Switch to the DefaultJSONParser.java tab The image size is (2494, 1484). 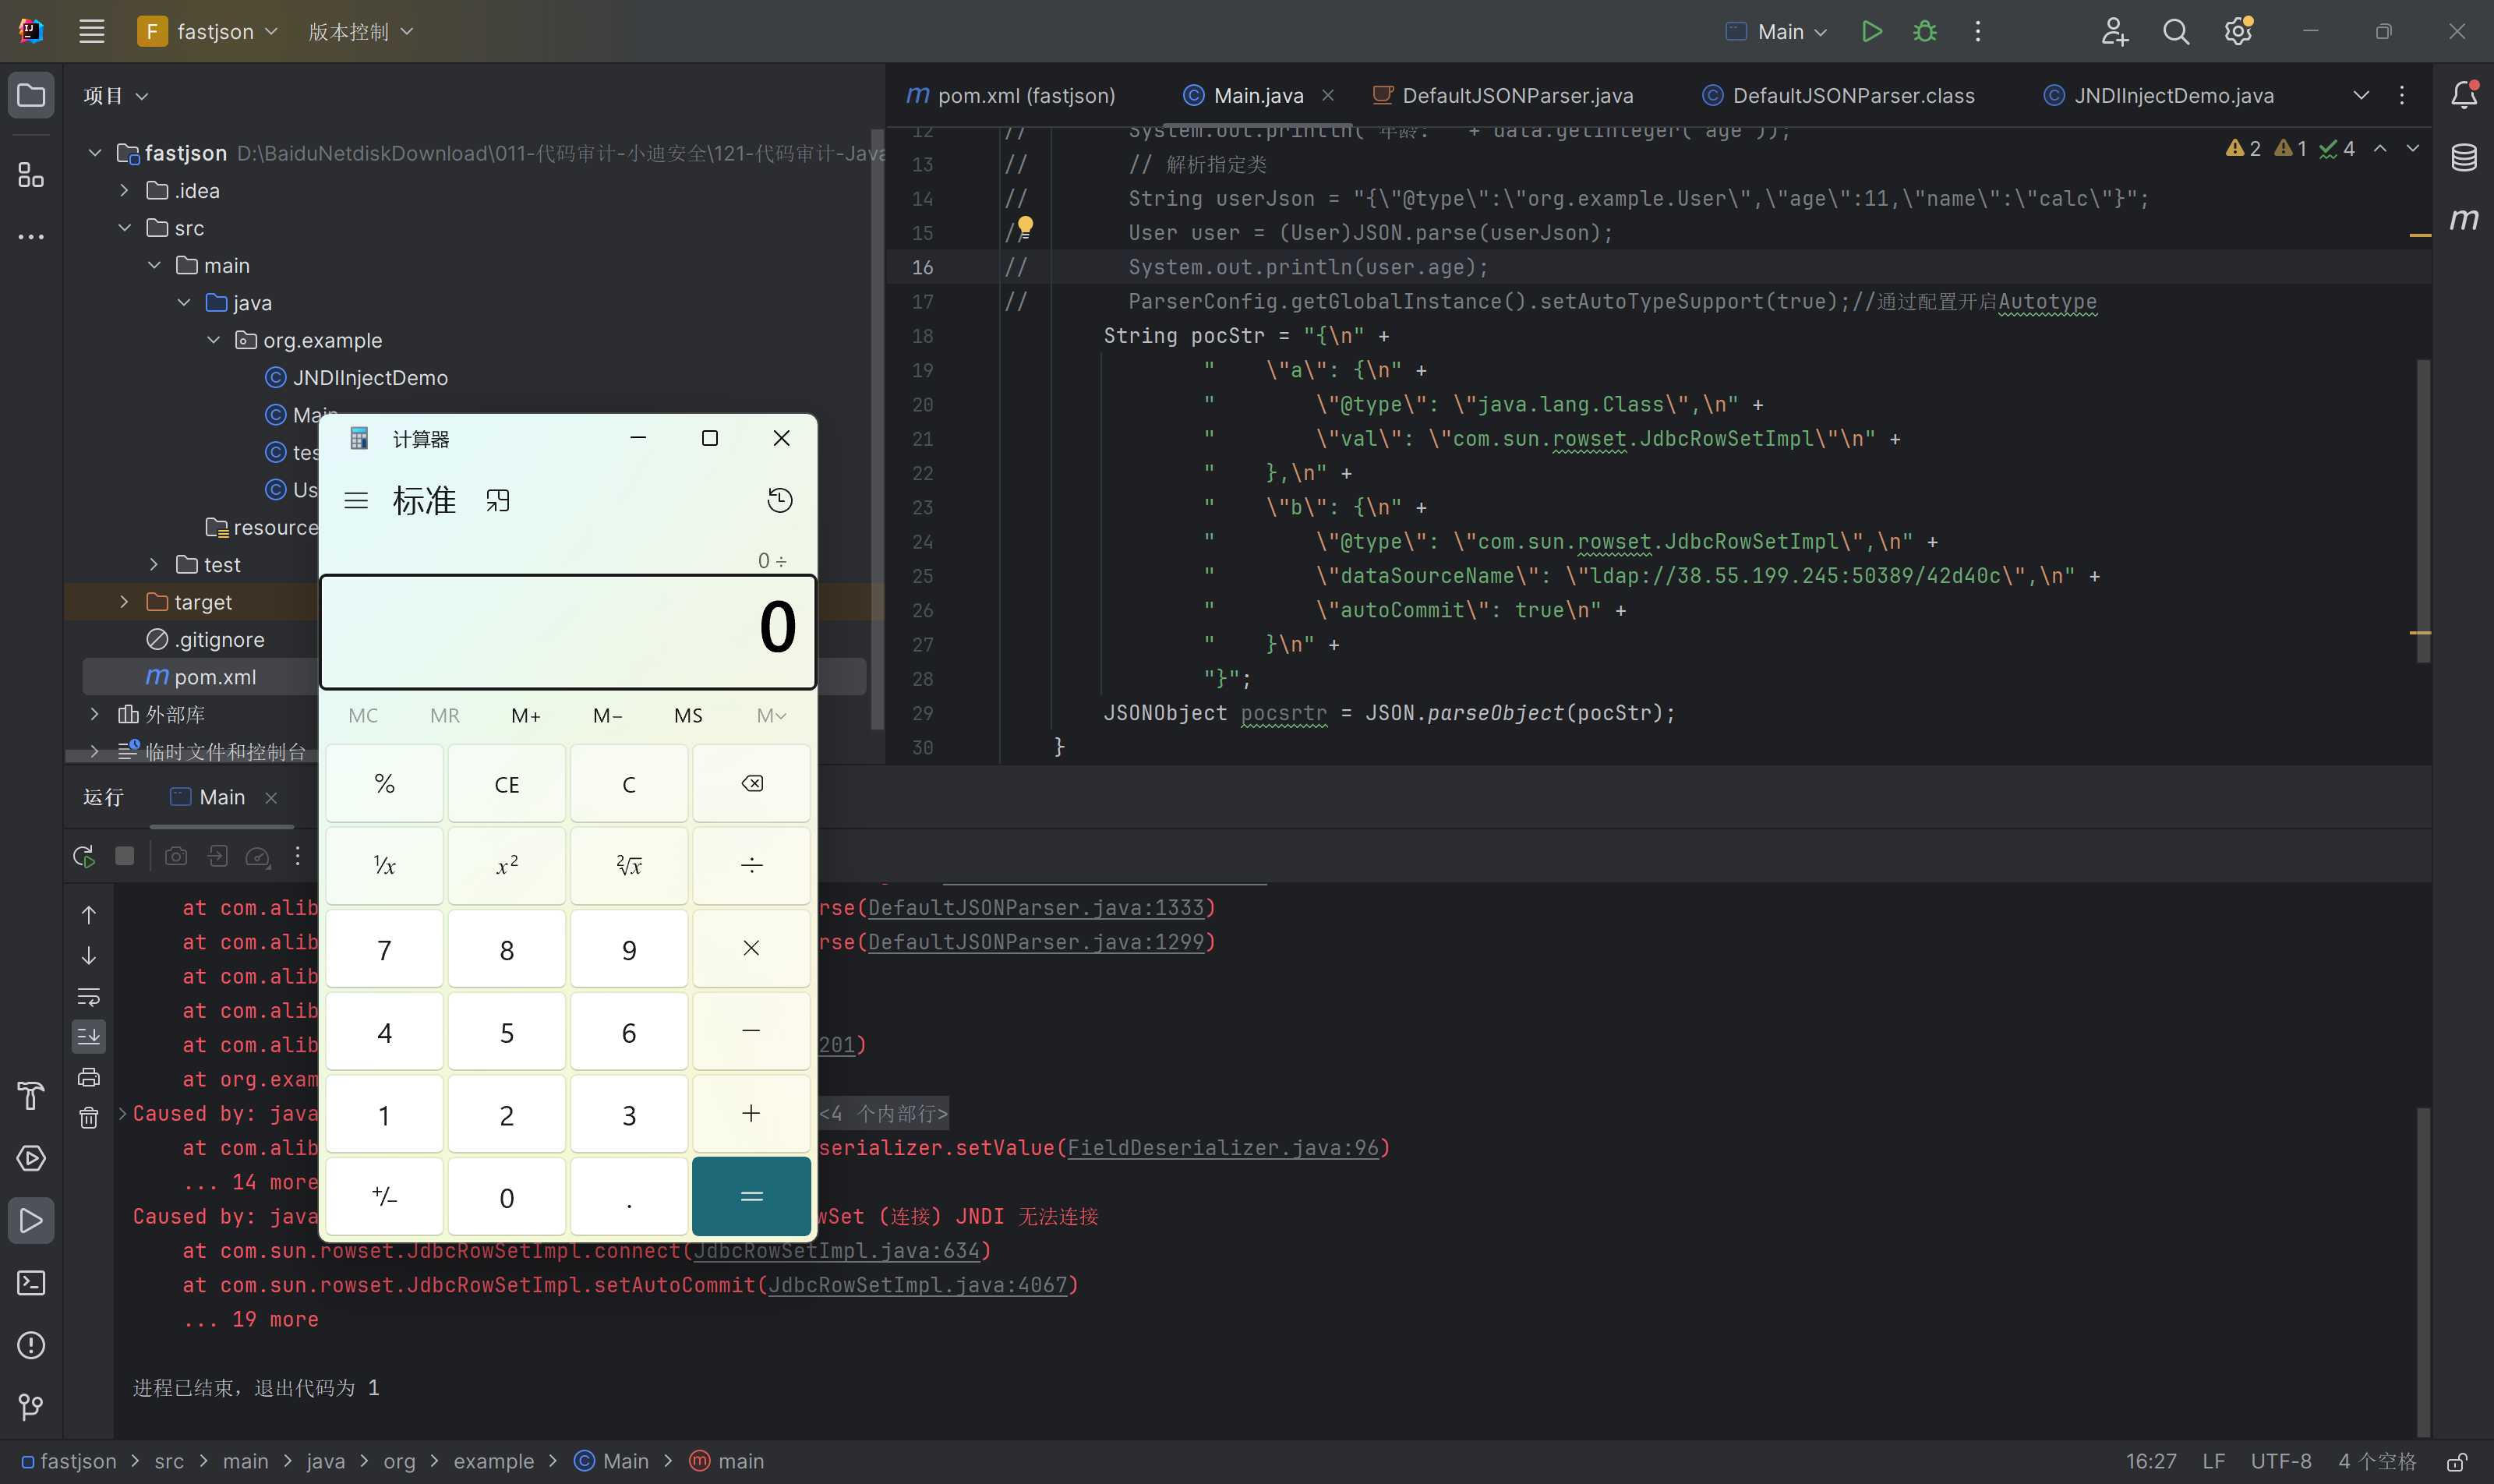click(x=1517, y=95)
